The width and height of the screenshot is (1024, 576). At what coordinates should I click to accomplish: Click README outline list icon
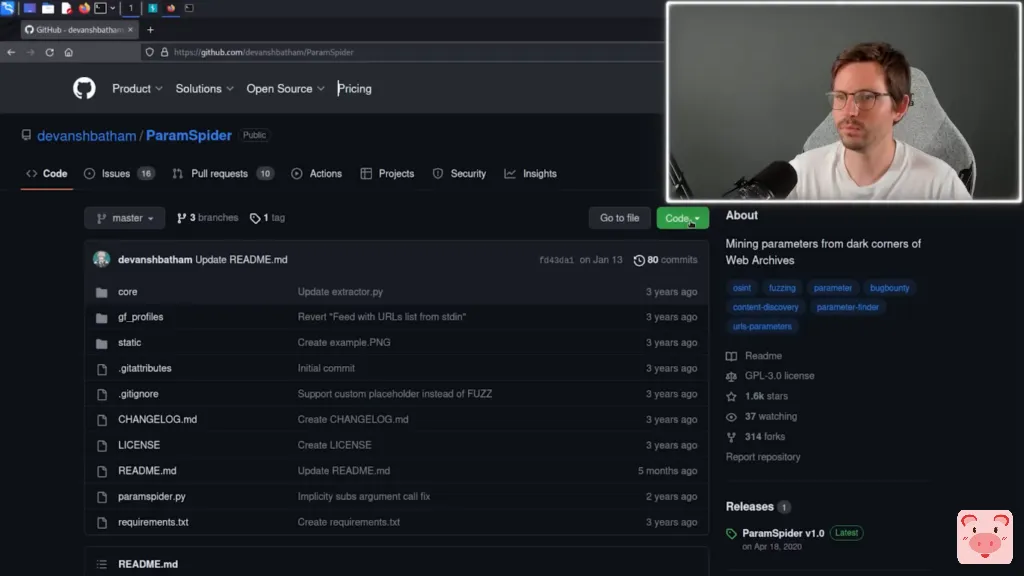(x=101, y=564)
